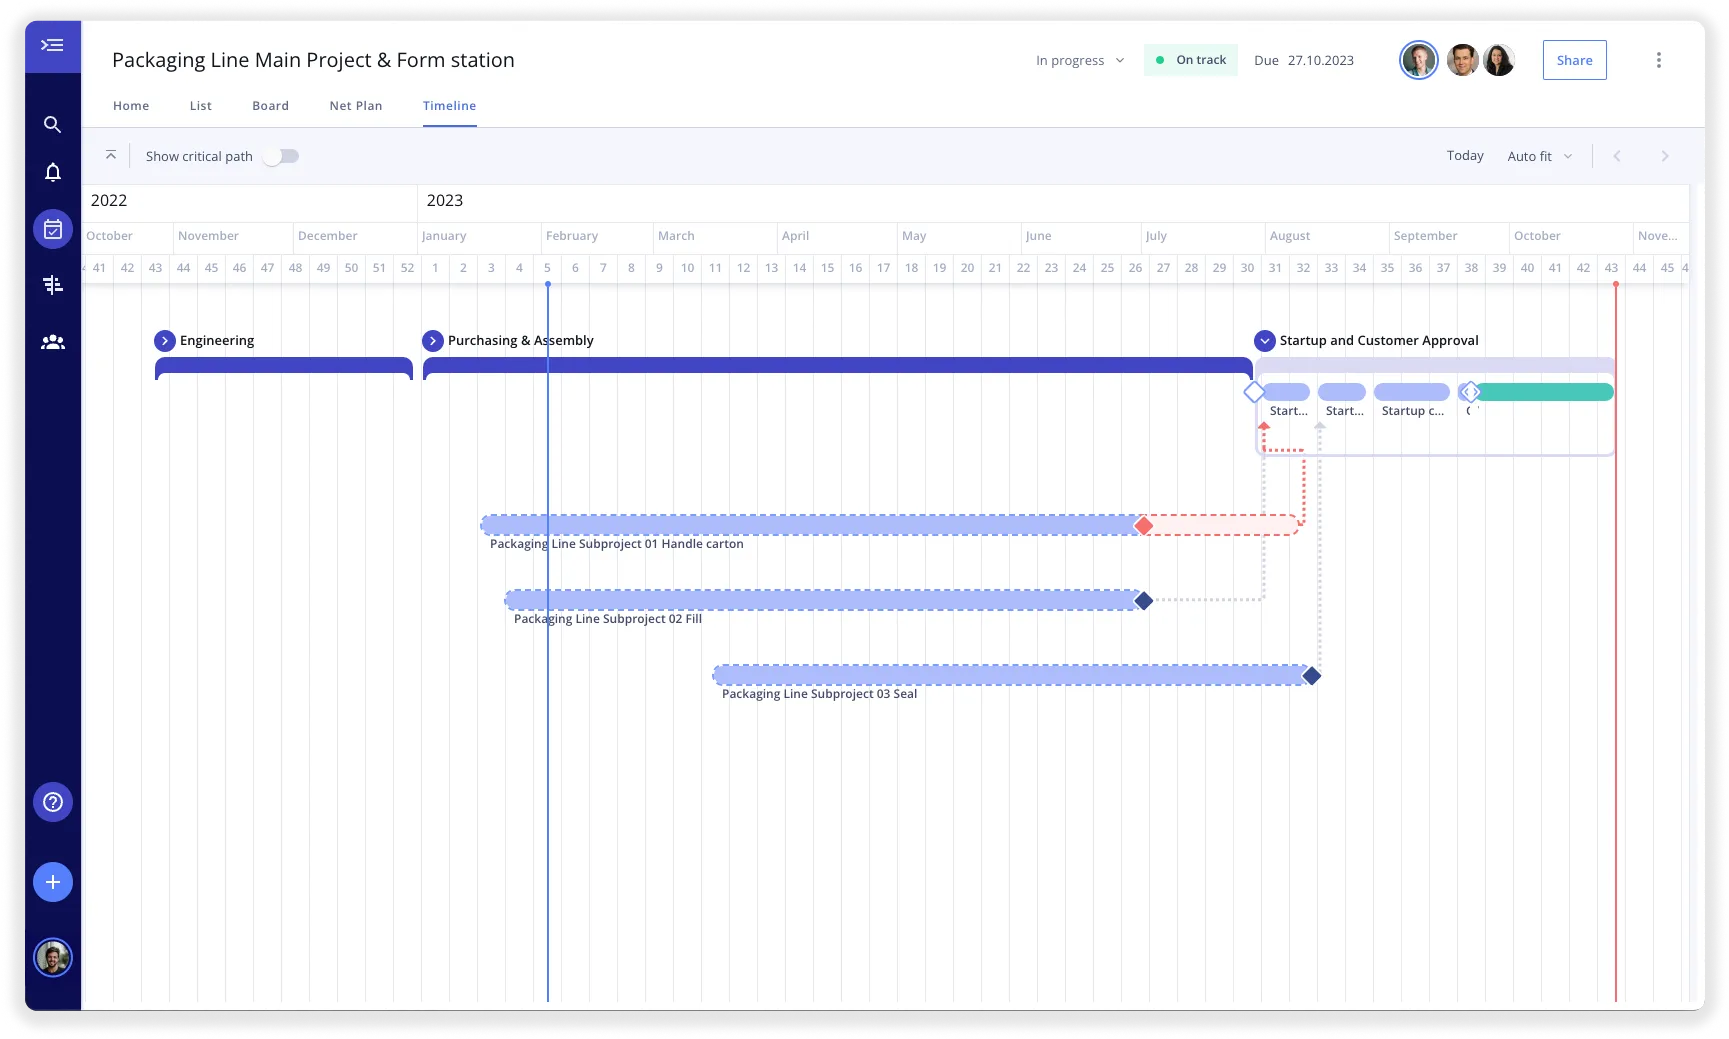Viewport: 1729px width, 1039px height.
Task: Open notifications via the bell icon
Action: click(x=52, y=171)
